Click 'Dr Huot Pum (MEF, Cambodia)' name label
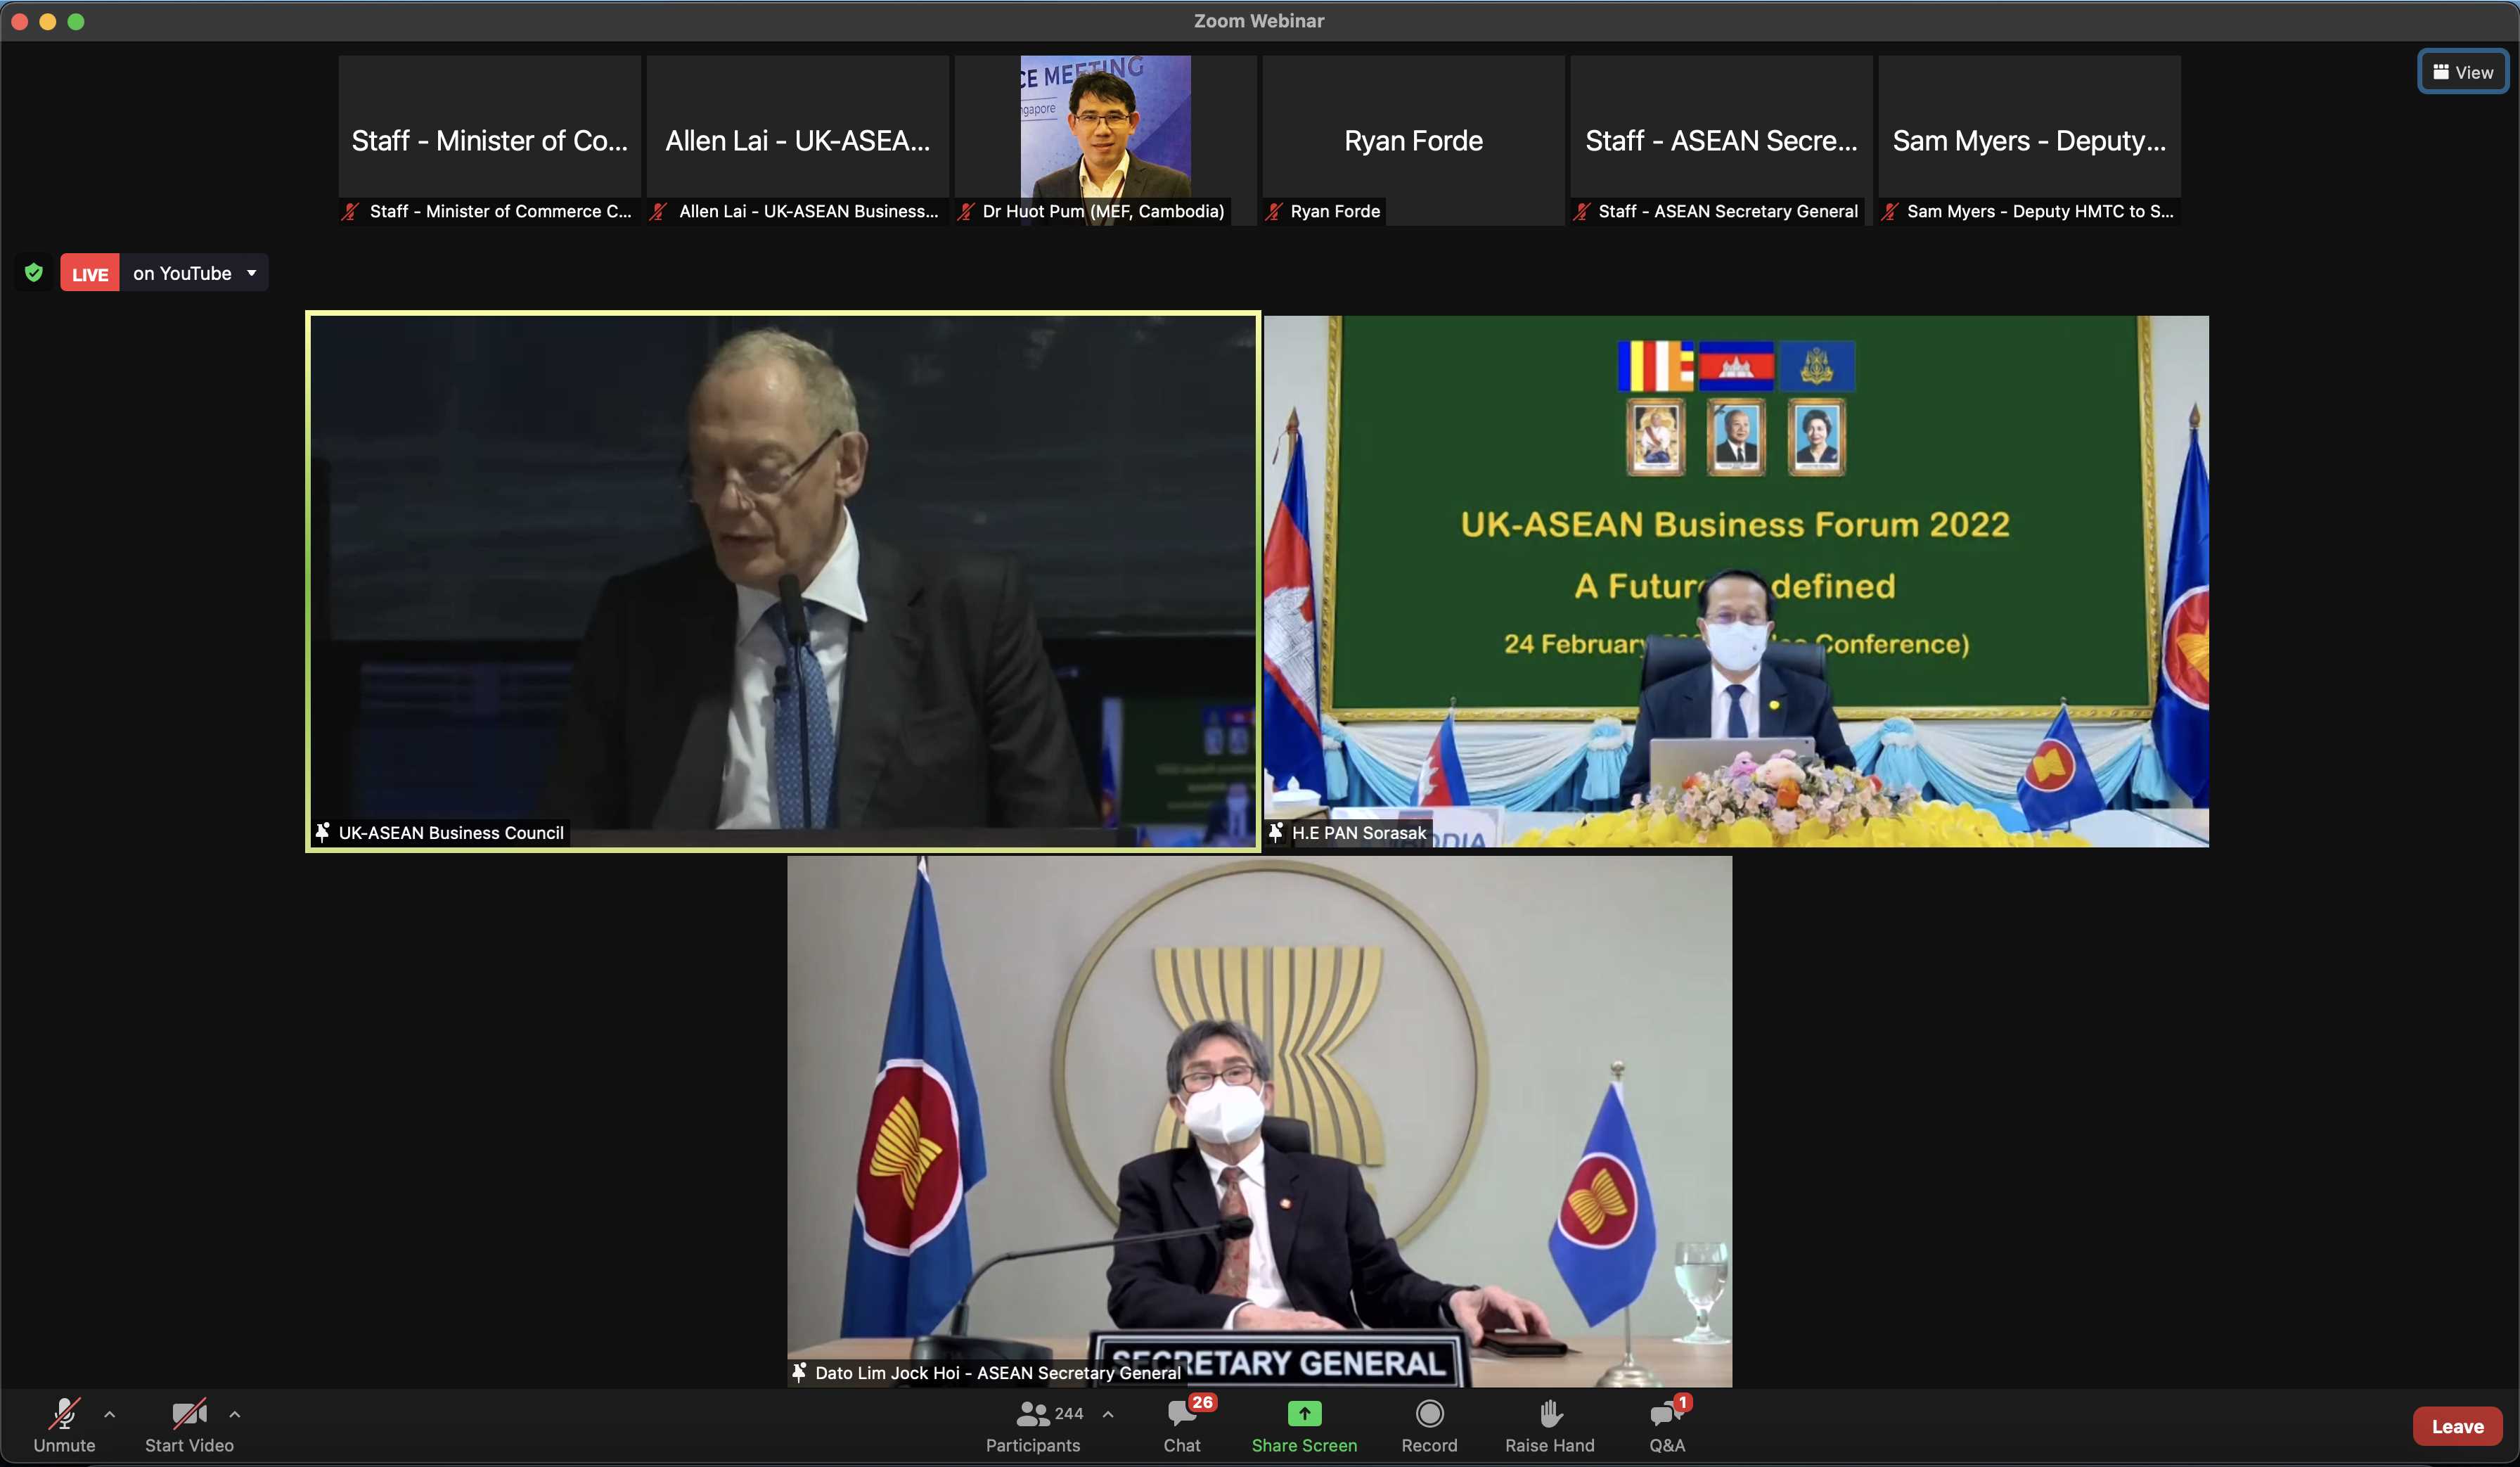2520x1467 pixels. click(x=1103, y=211)
